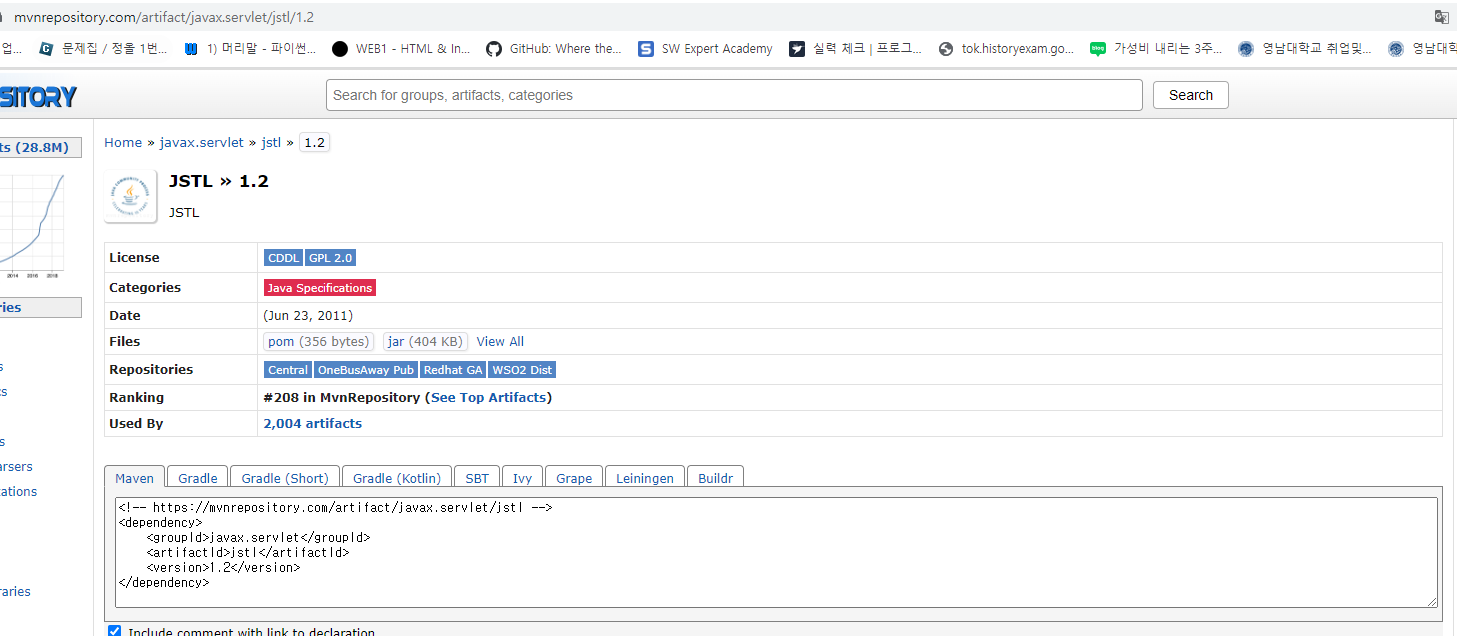Switch to the SBT tab
Screen dimensions: 1457x636
point(477,478)
